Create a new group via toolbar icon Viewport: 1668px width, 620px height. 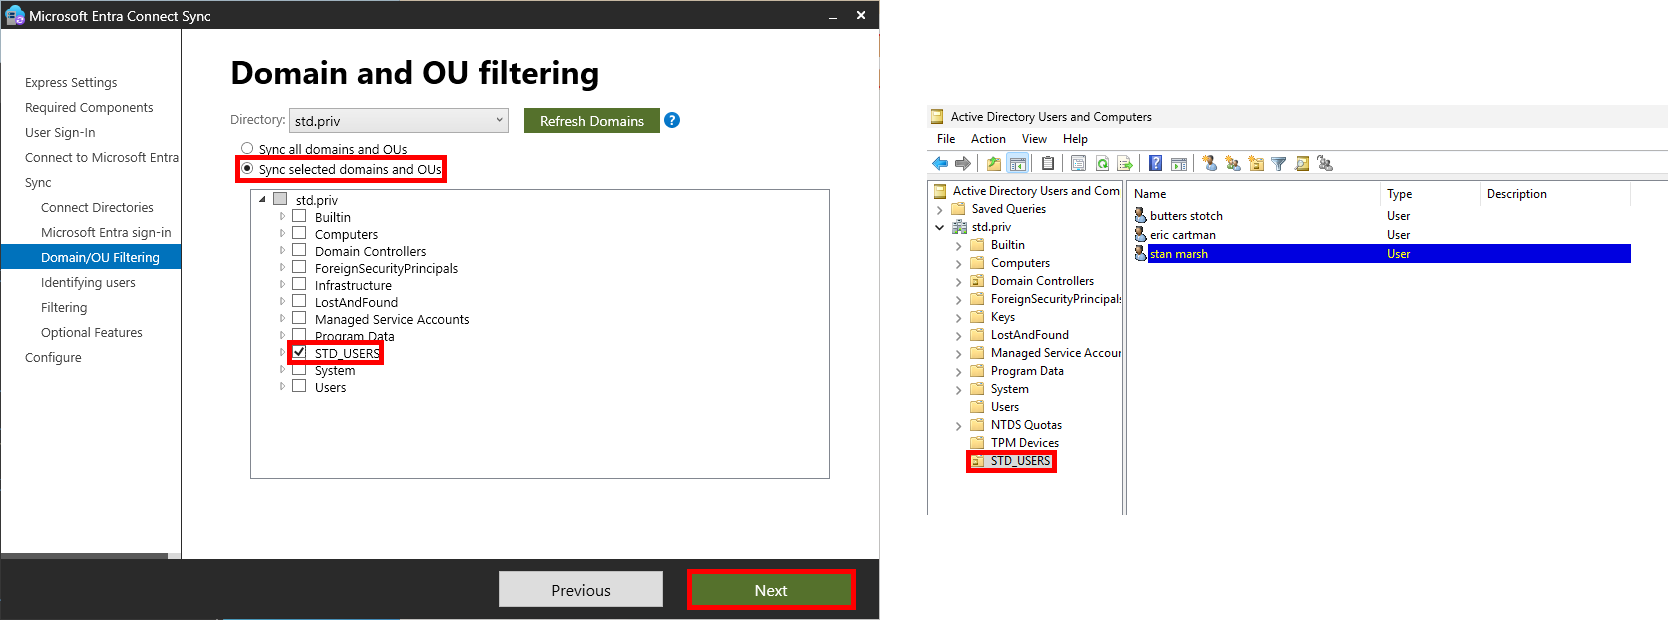[1233, 163]
